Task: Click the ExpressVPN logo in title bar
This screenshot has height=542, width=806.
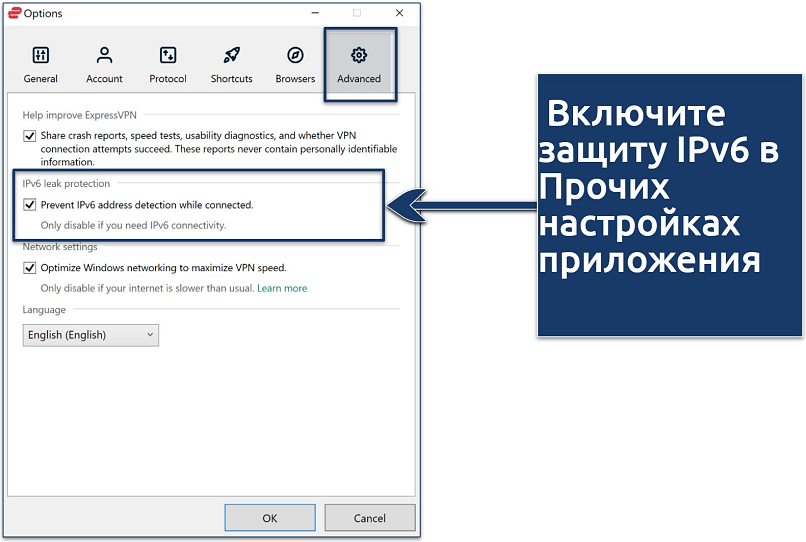Action: click(x=15, y=13)
